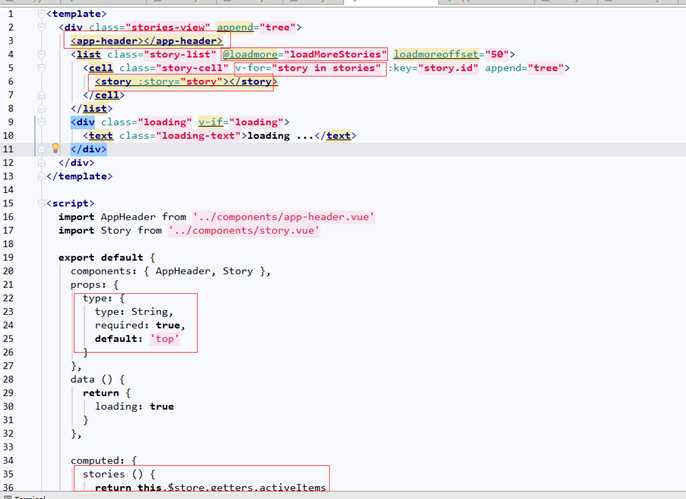Click the "props:" key on line 21
The width and height of the screenshot is (686, 499).
click(88, 285)
